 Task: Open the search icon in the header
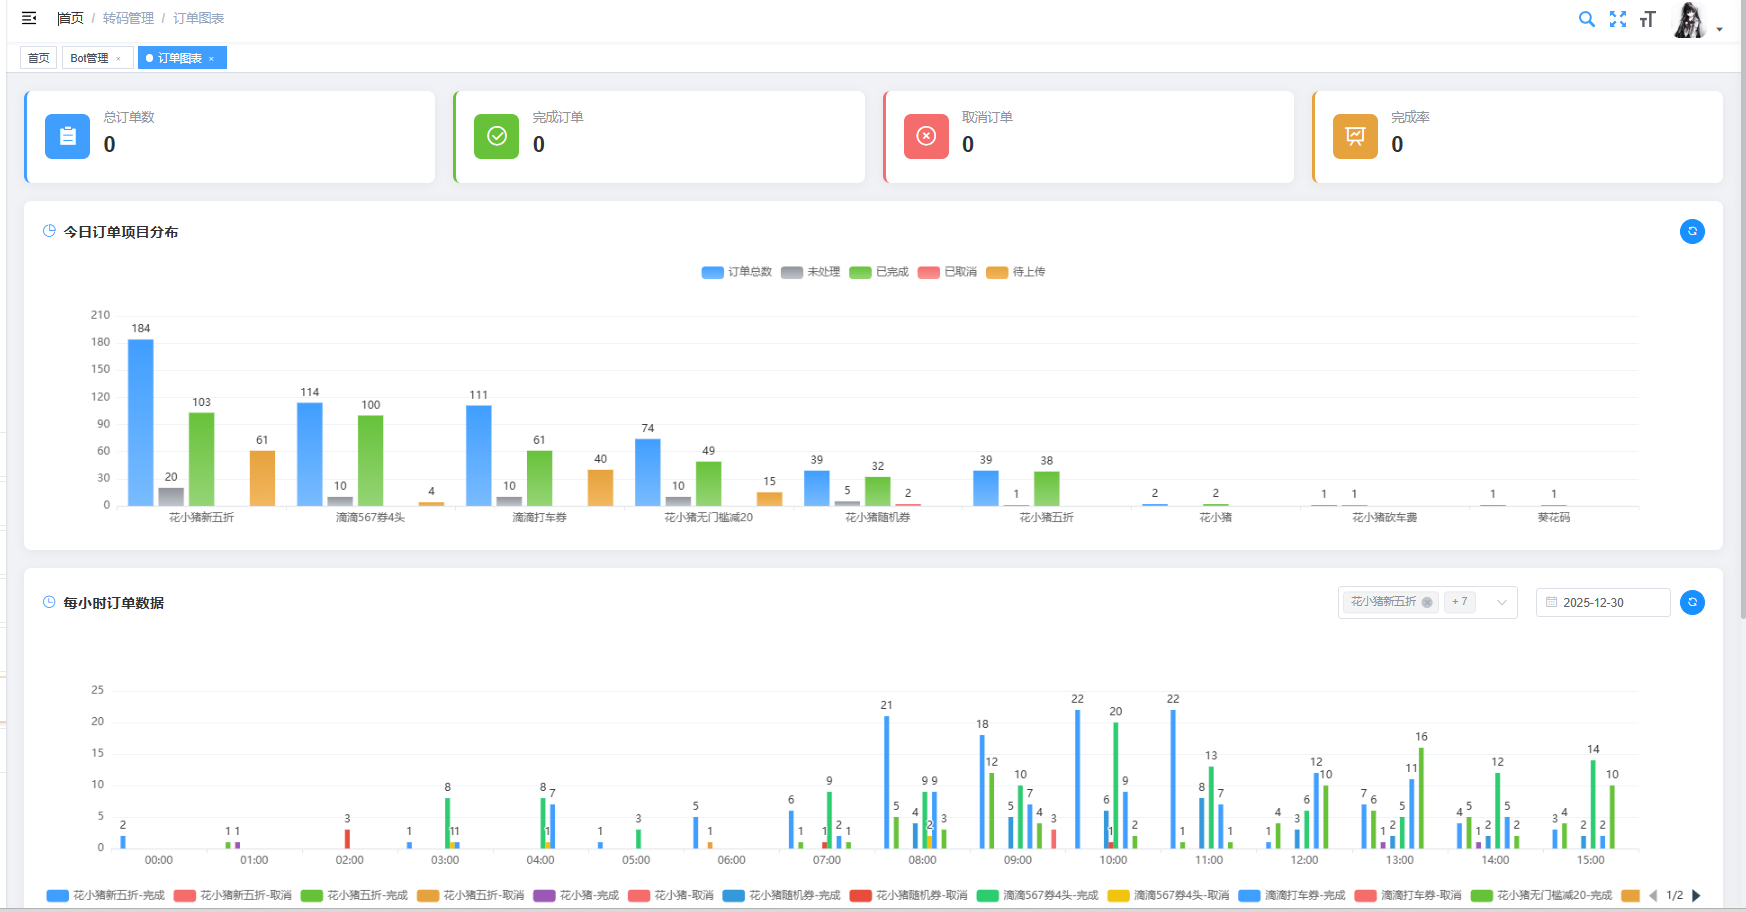click(x=1586, y=19)
